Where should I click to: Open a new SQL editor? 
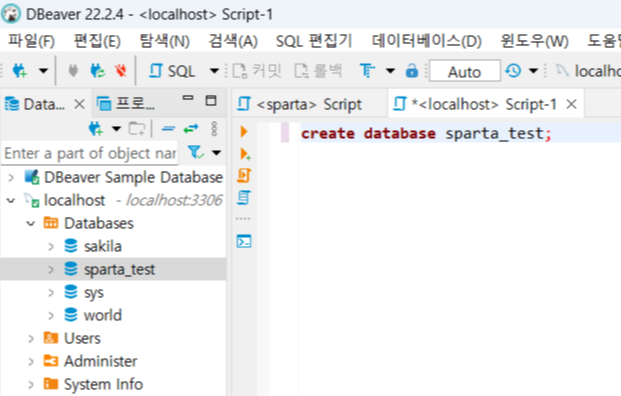tap(171, 71)
